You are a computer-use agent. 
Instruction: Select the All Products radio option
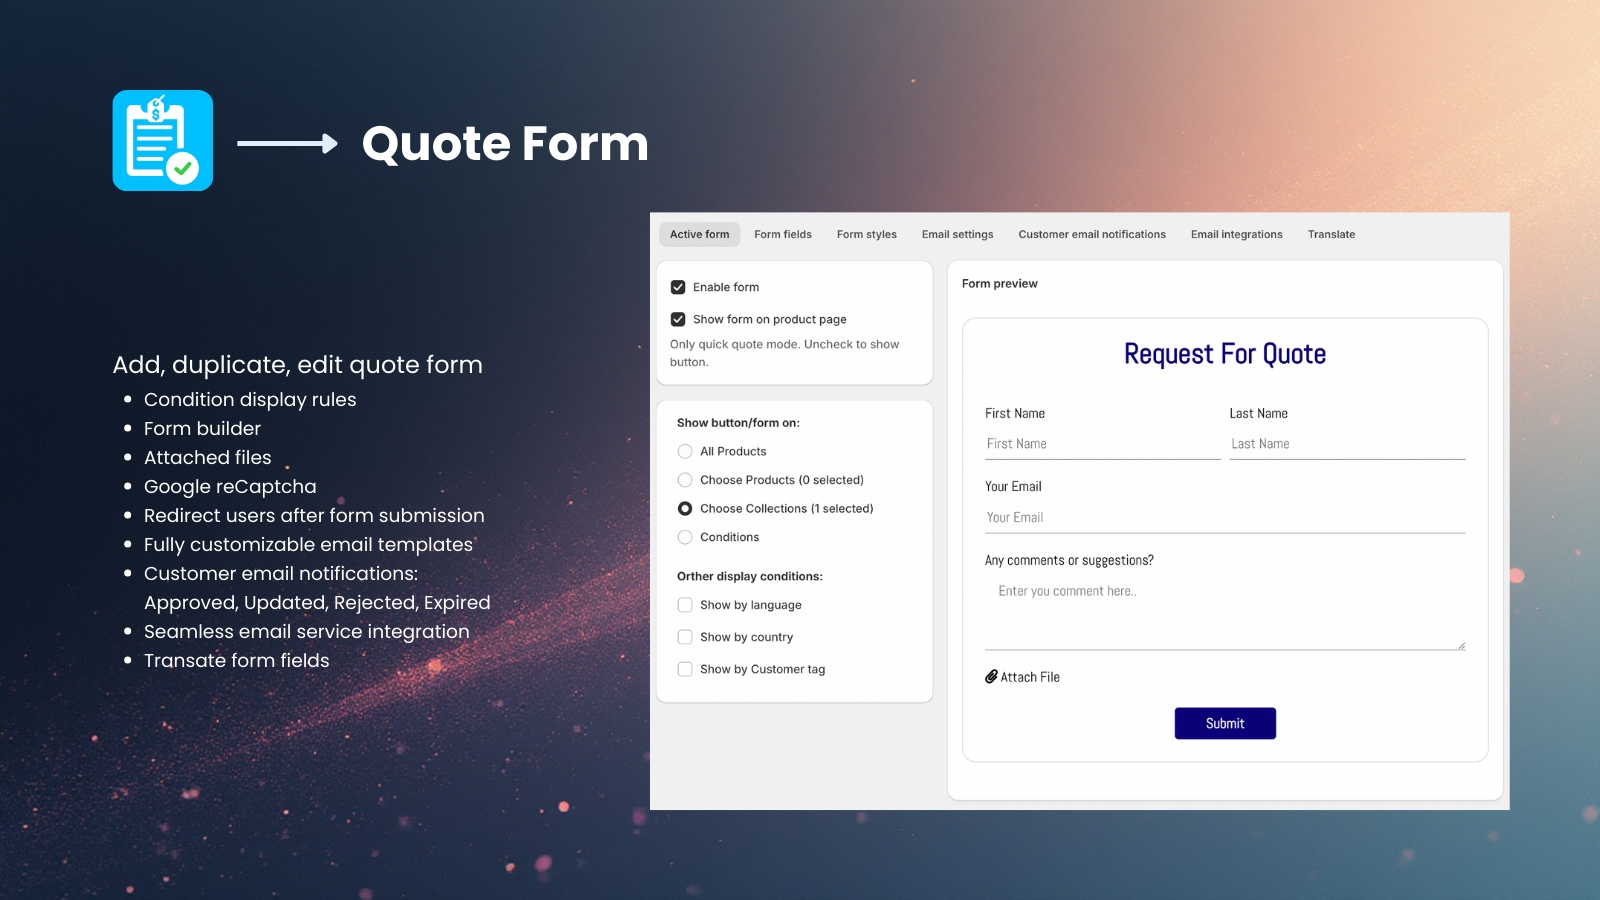(685, 451)
